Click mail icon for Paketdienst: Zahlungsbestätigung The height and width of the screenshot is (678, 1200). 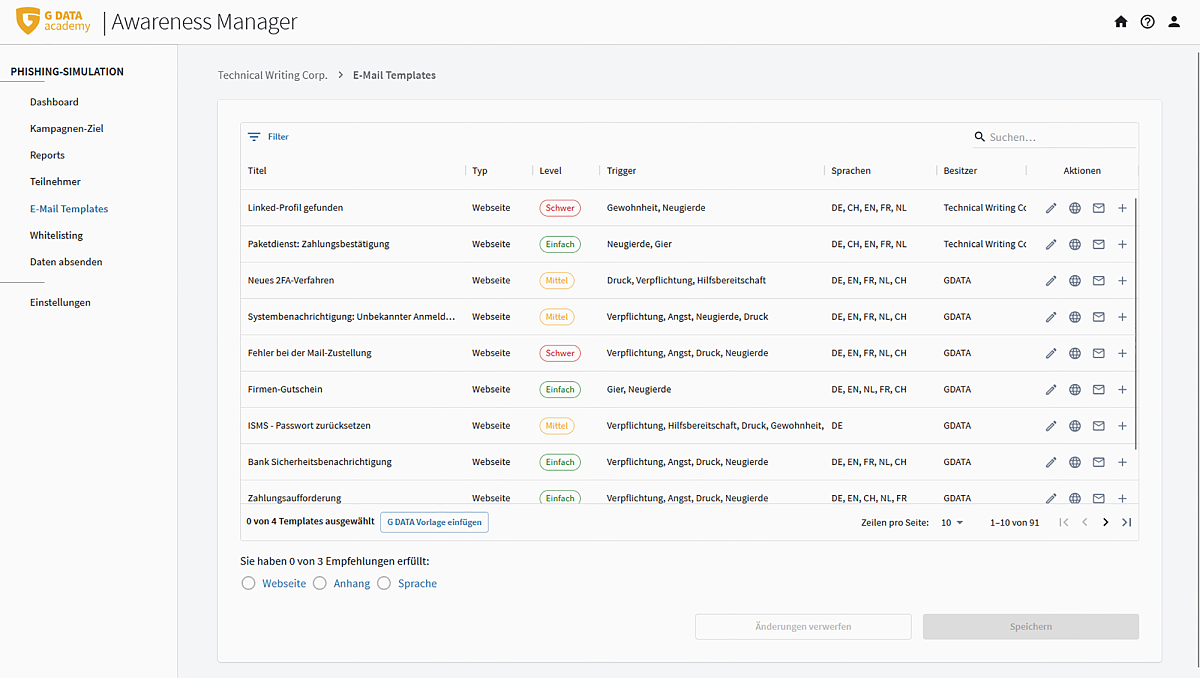point(1099,244)
